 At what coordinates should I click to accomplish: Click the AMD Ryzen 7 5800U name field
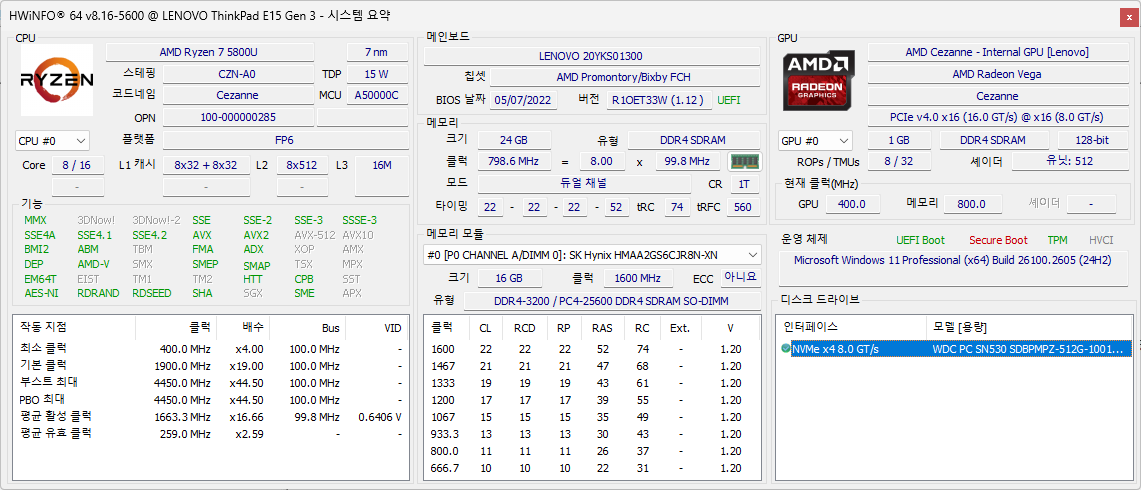(x=210, y=52)
